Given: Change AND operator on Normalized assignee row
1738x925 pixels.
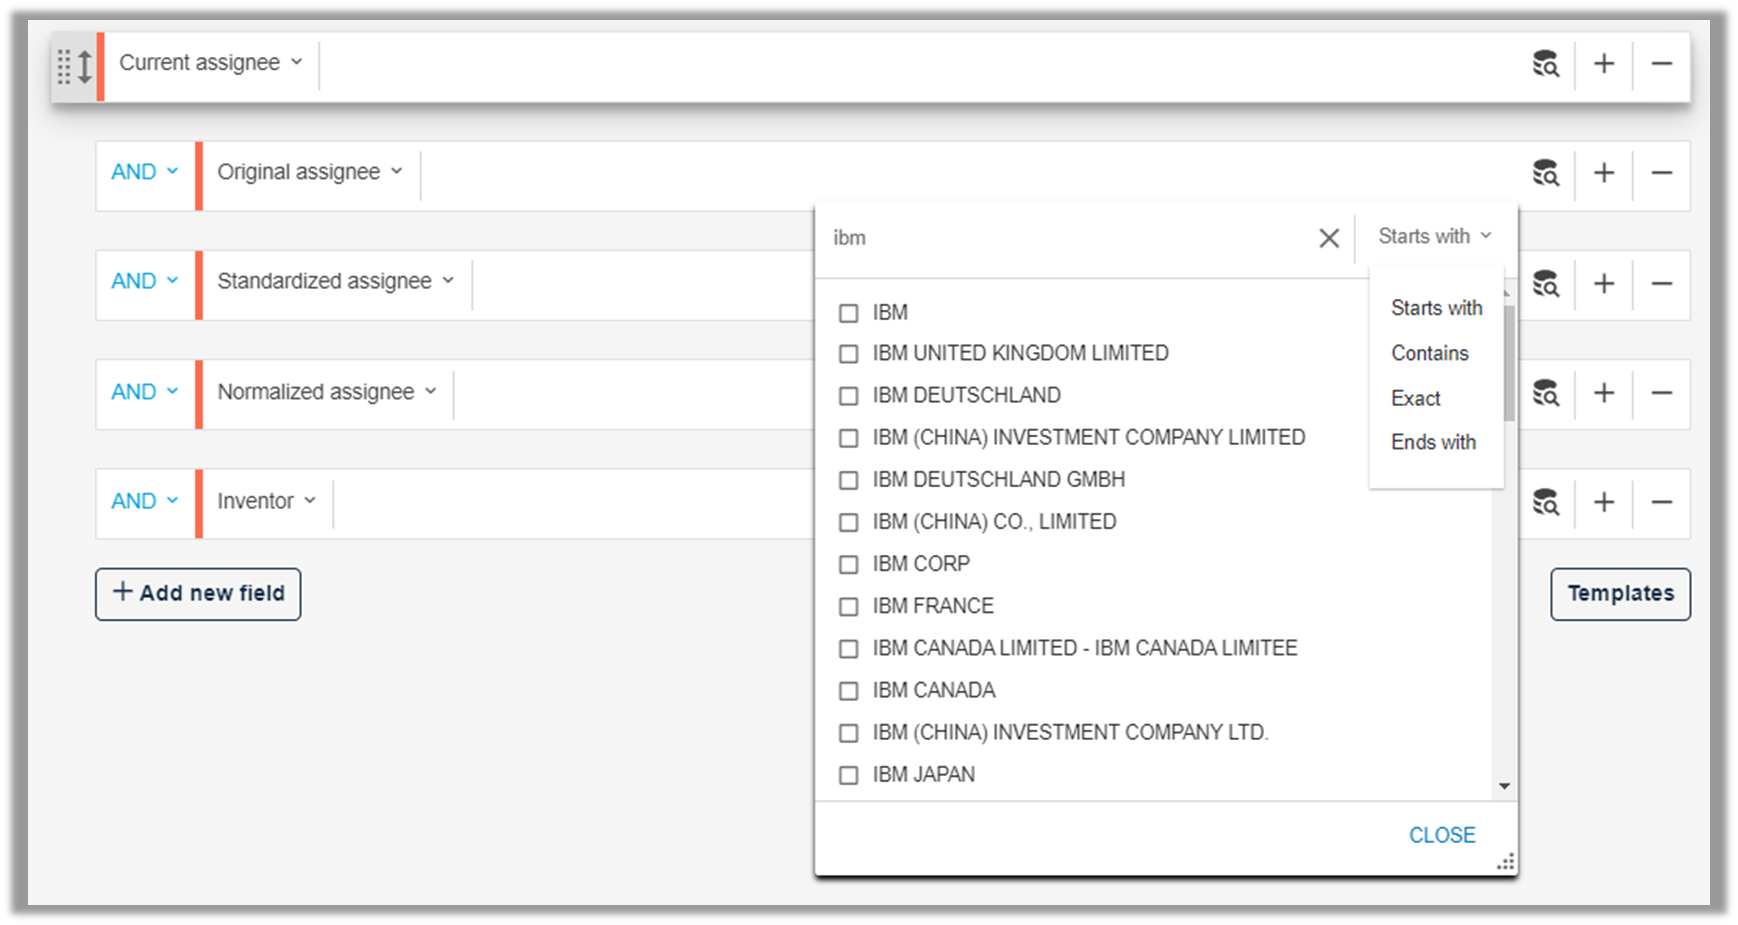Looking at the screenshot, I should click(x=145, y=392).
